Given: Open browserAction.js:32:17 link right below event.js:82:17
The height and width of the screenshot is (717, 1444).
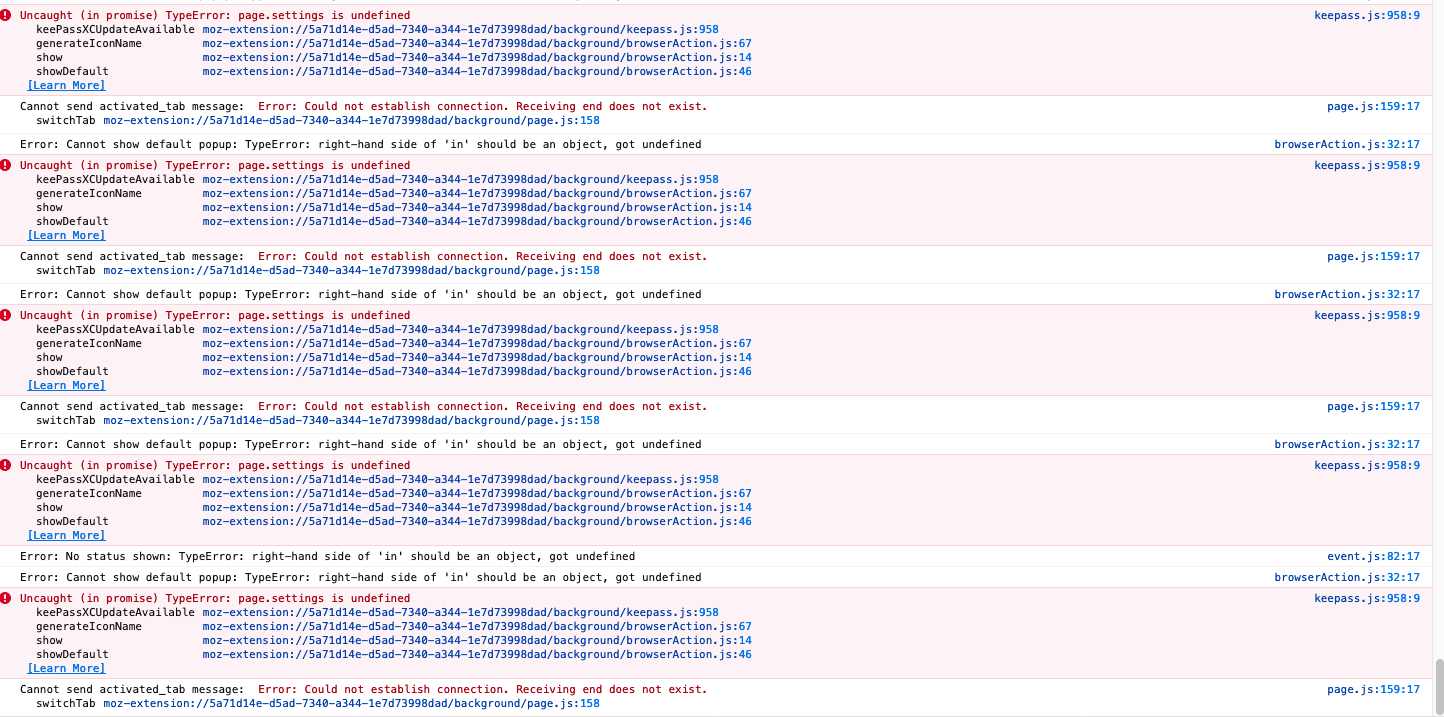Looking at the screenshot, I should (1347, 577).
